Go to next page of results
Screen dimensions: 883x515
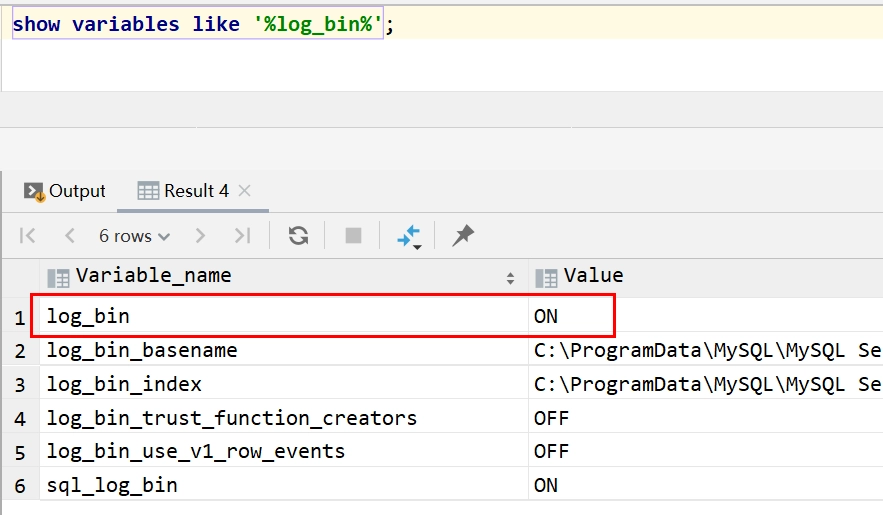(x=200, y=235)
